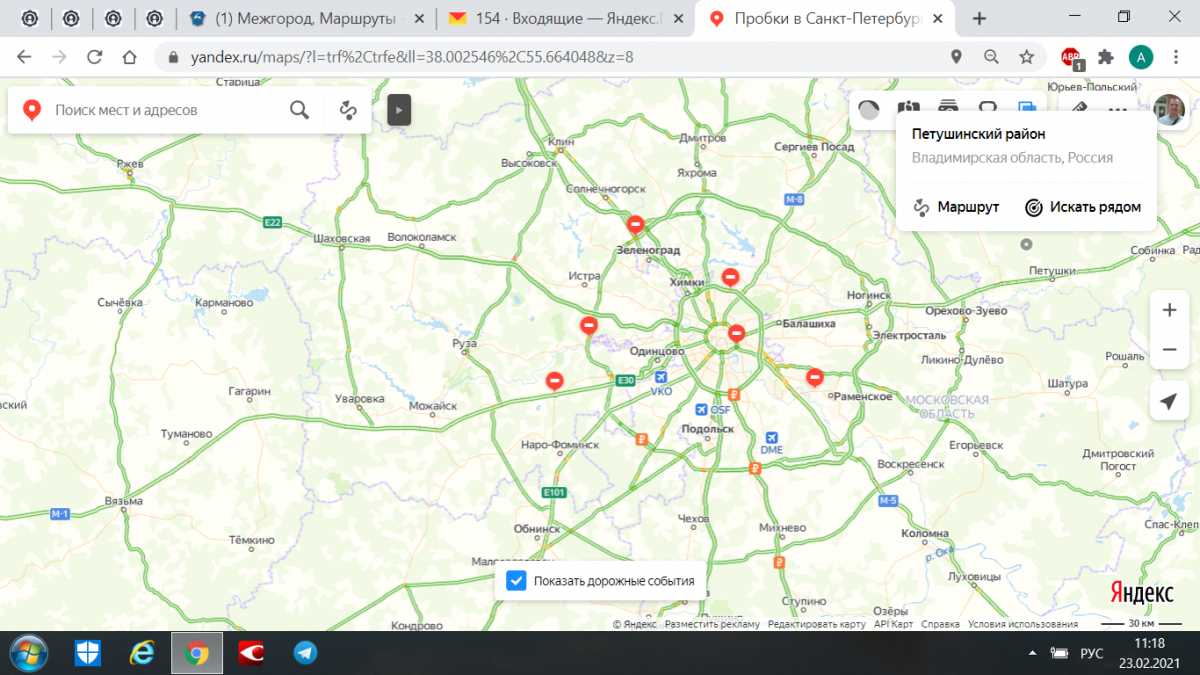Click the gray location dot near Петушки
1200x675 pixels.
[1026, 244]
